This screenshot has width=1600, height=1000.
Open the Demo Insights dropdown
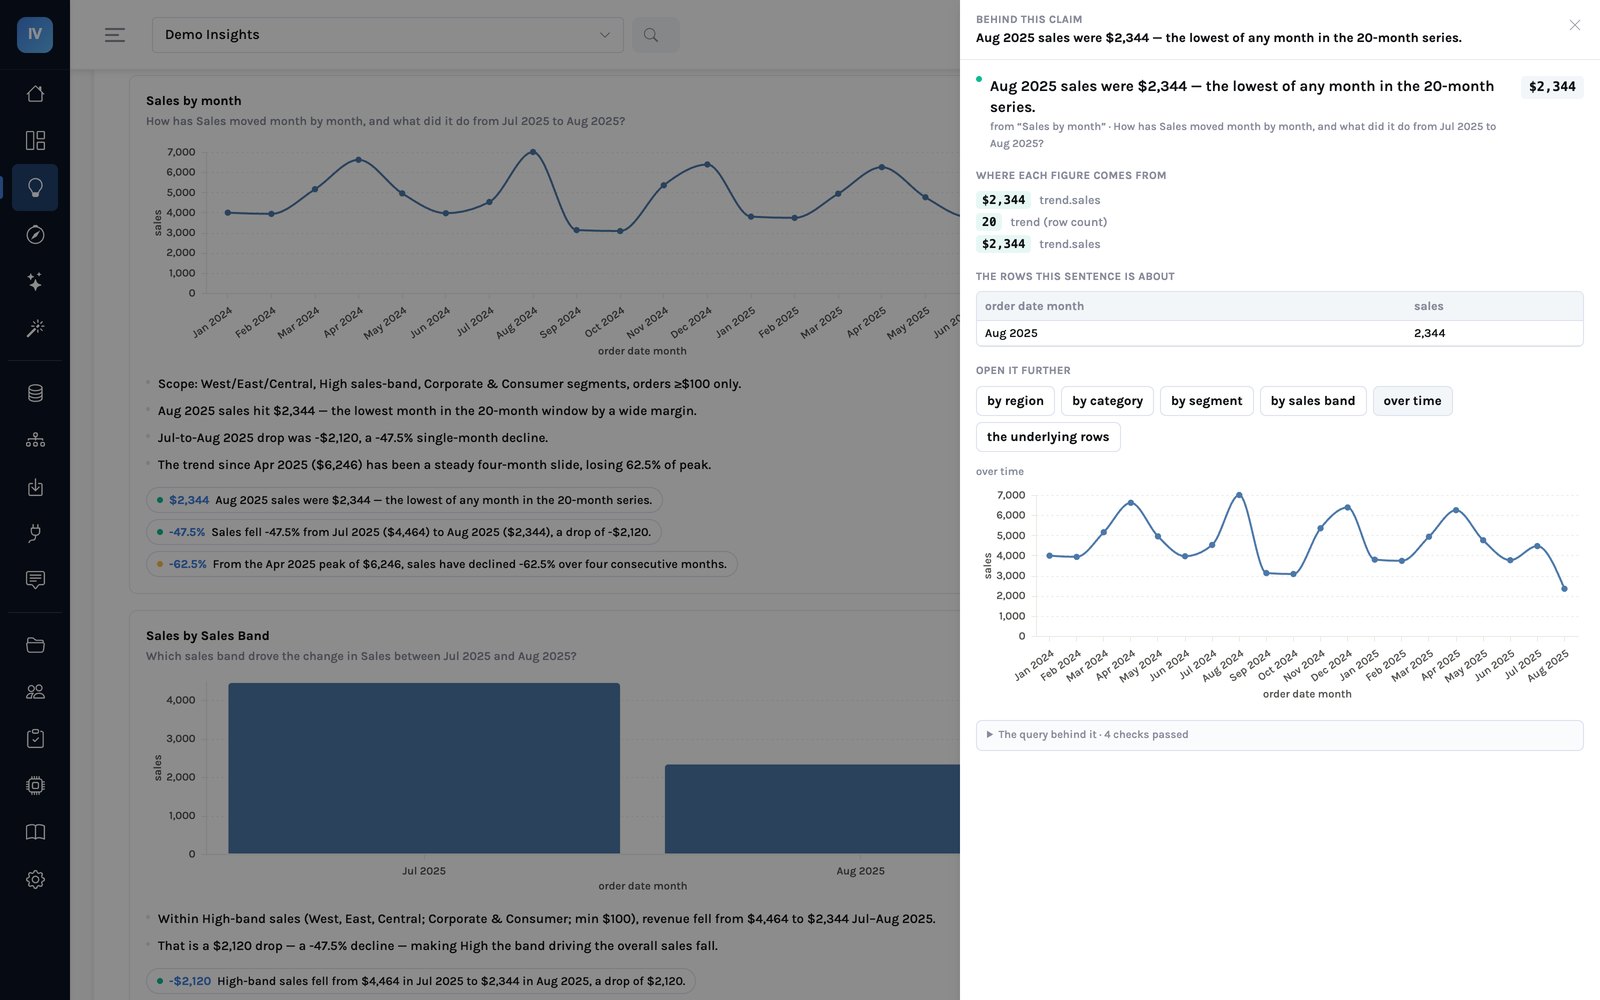388,35
